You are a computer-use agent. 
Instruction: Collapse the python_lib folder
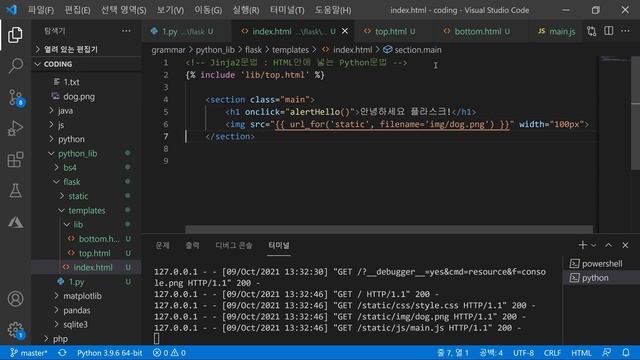[78, 153]
